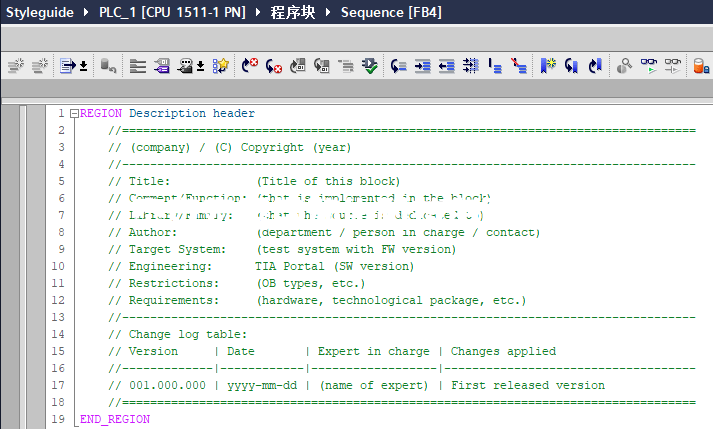Toggle the favorites star display in the editor

(222, 66)
